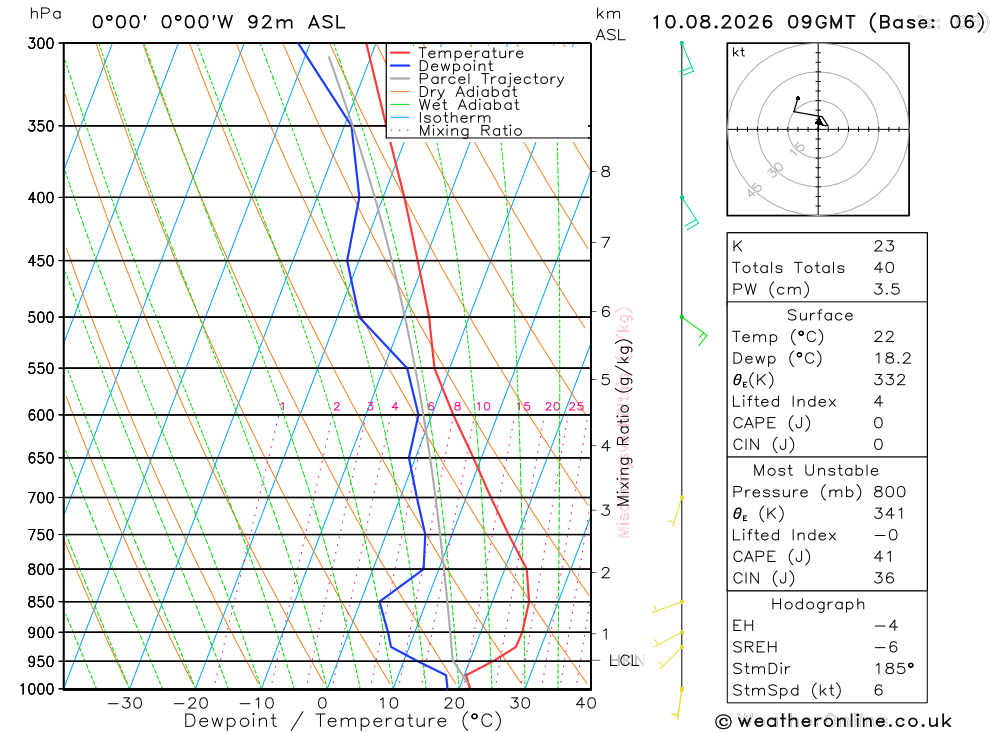Click the 5 km altitude label
This screenshot has width=1000, height=733.
tap(605, 380)
